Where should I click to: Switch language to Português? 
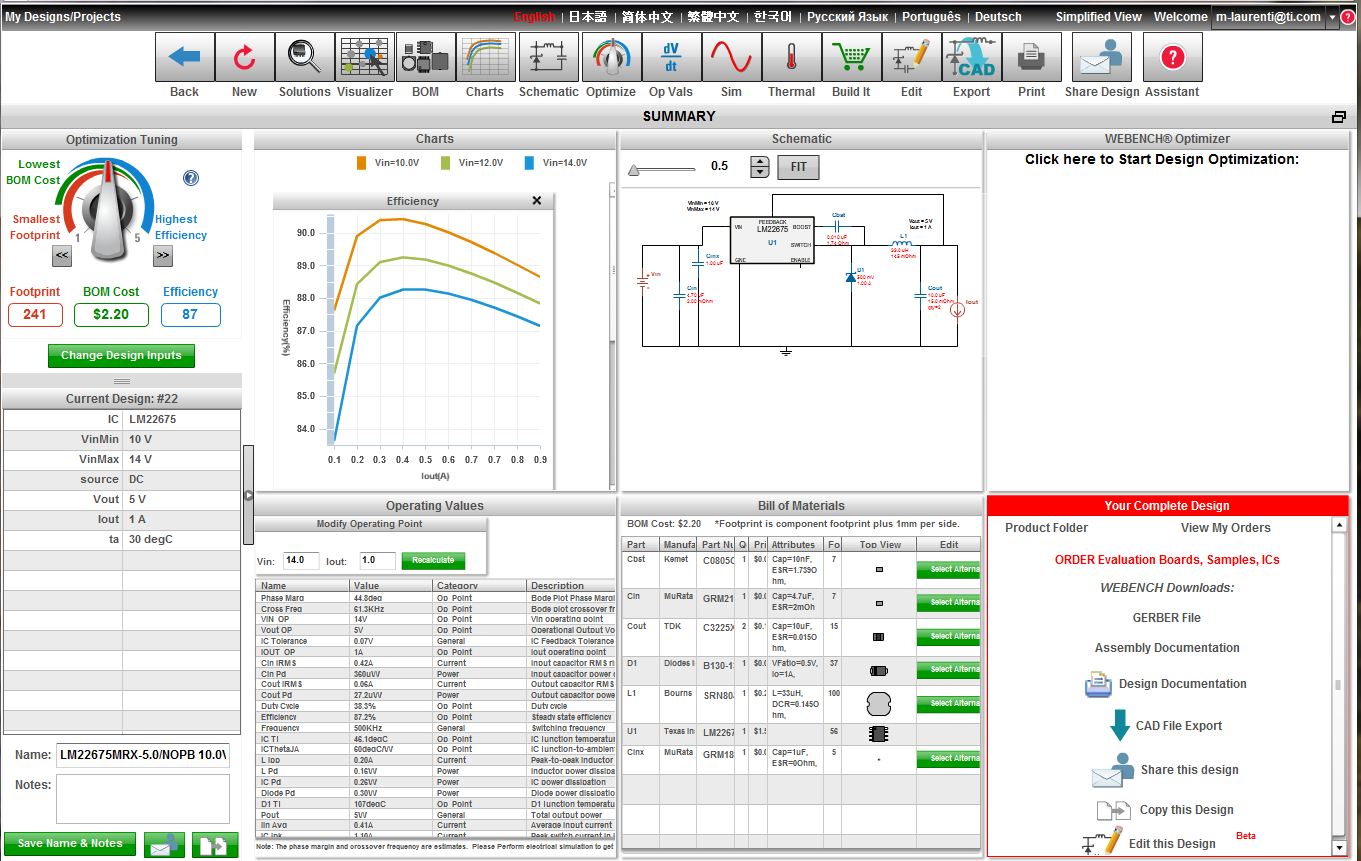931,17
